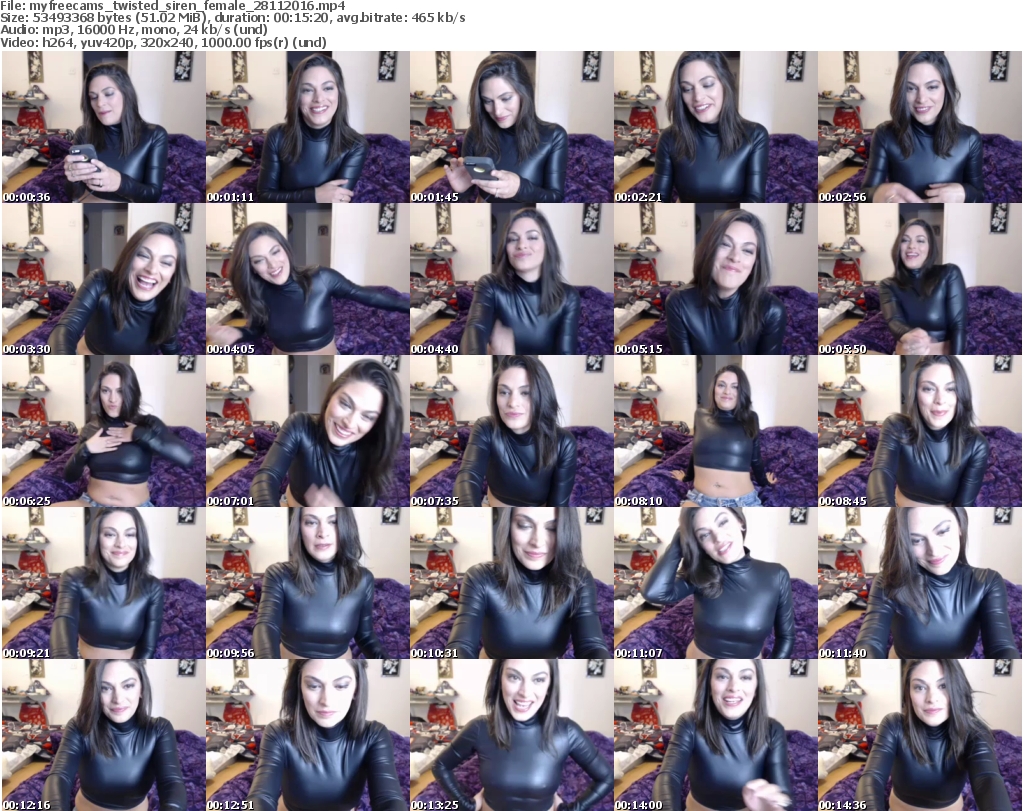The width and height of the screenshot is (1024, 811).
Task: Click the thumbnail at 00:05:15
Action: point(715,279)
